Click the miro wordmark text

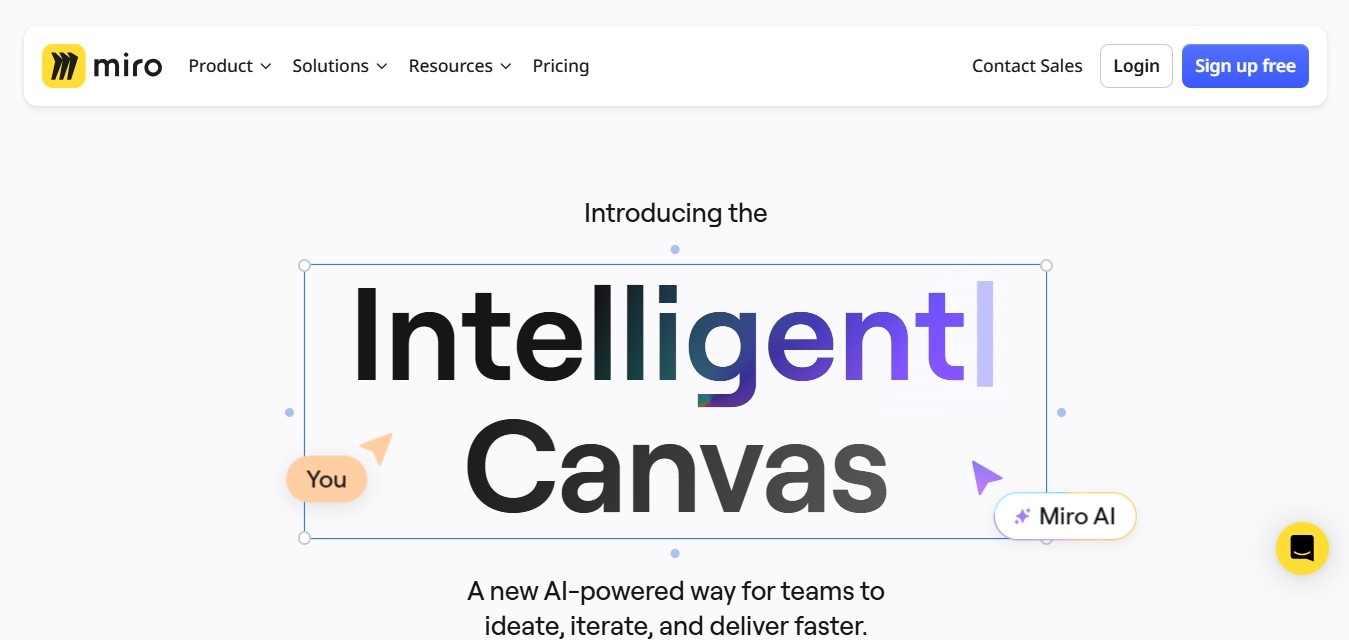(128, 67)
